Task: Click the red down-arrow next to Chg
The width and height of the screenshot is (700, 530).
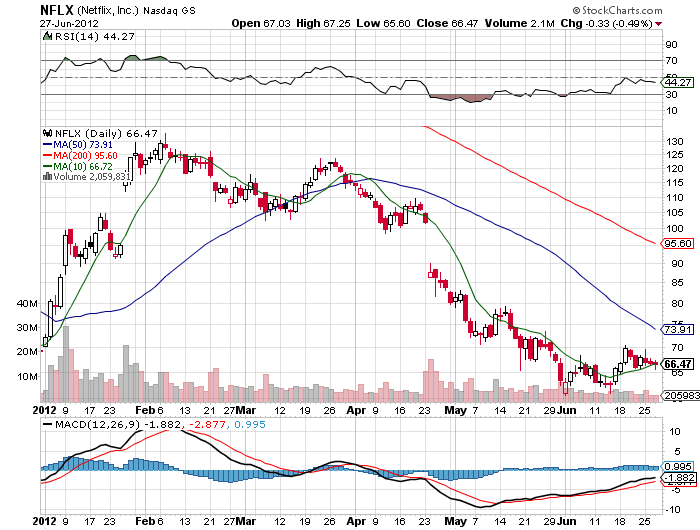Action: coord(658,24)
